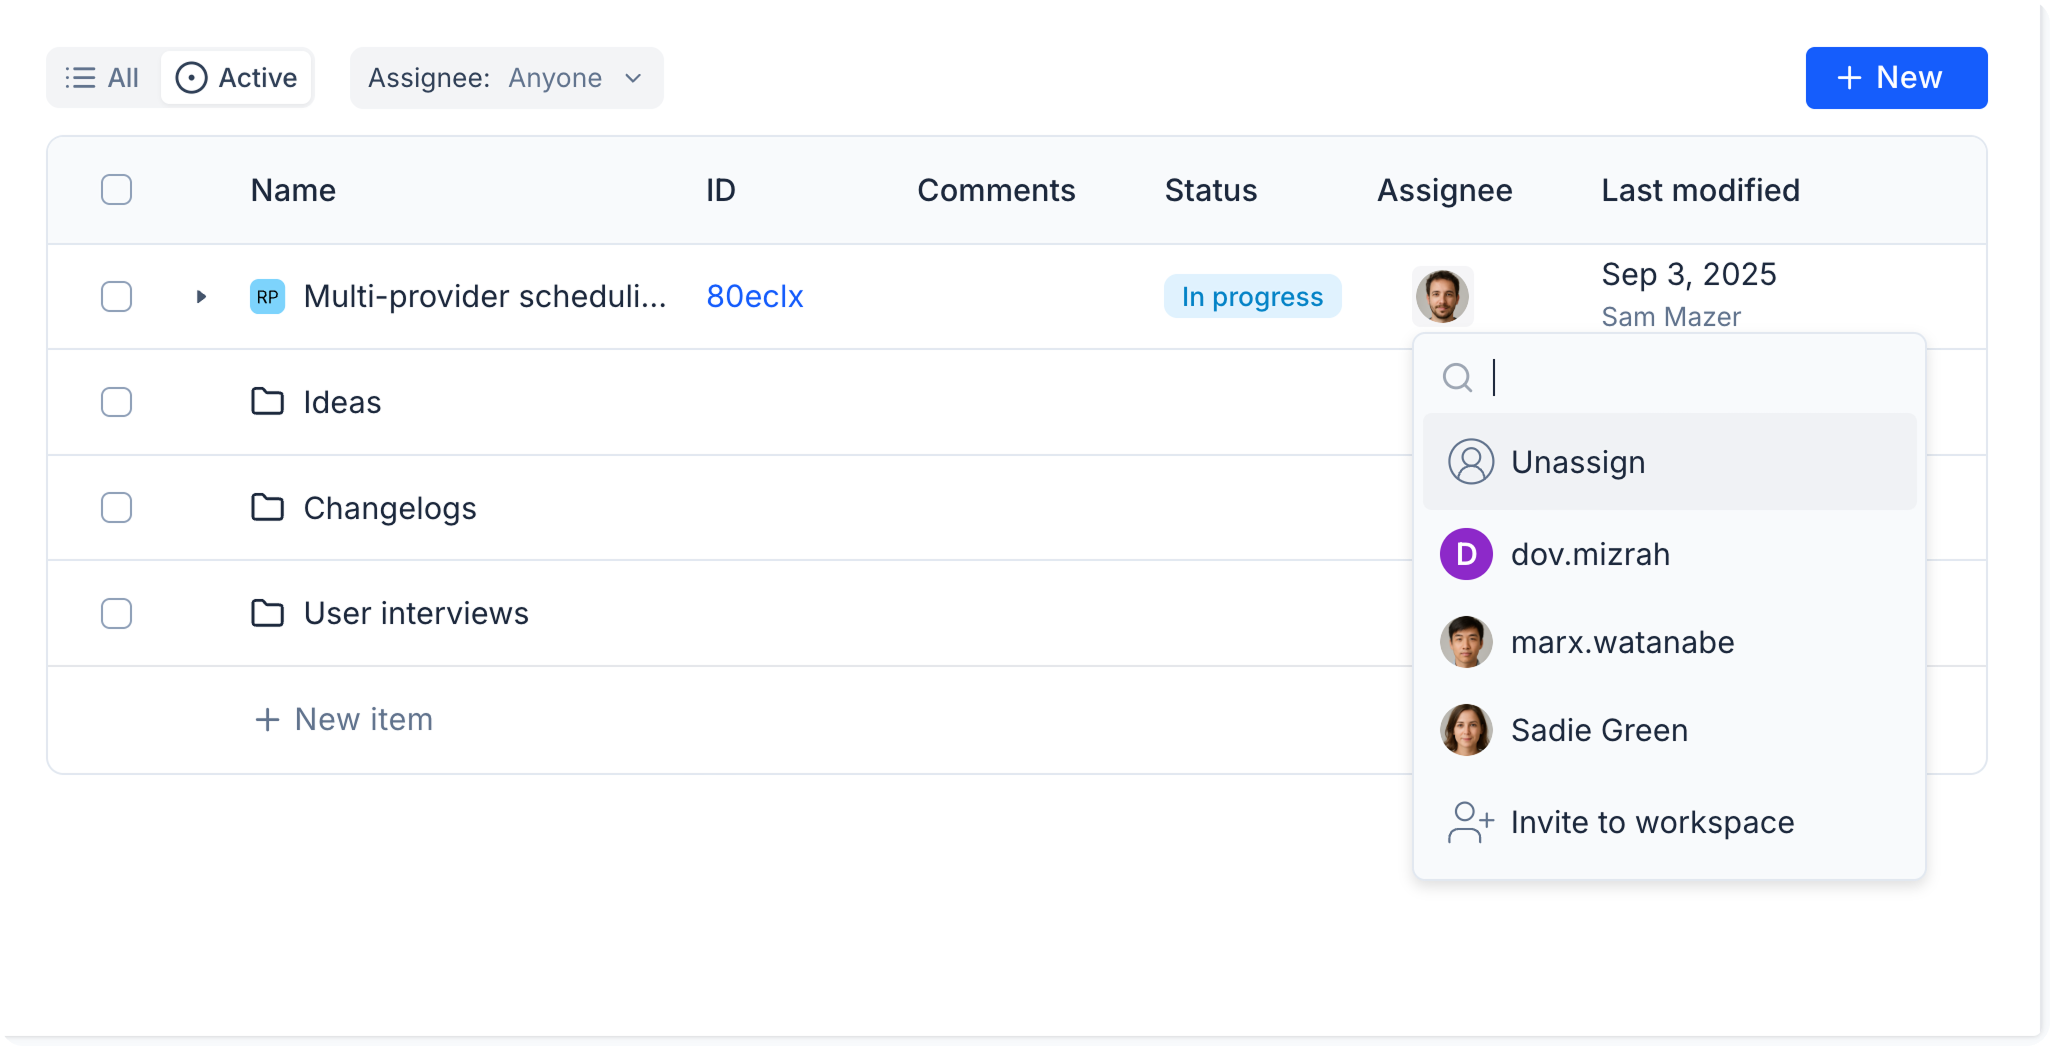This screenshot has height=1046, width=2050.
Task: Click the Changelogs folder icon
Action: (267, 508)
